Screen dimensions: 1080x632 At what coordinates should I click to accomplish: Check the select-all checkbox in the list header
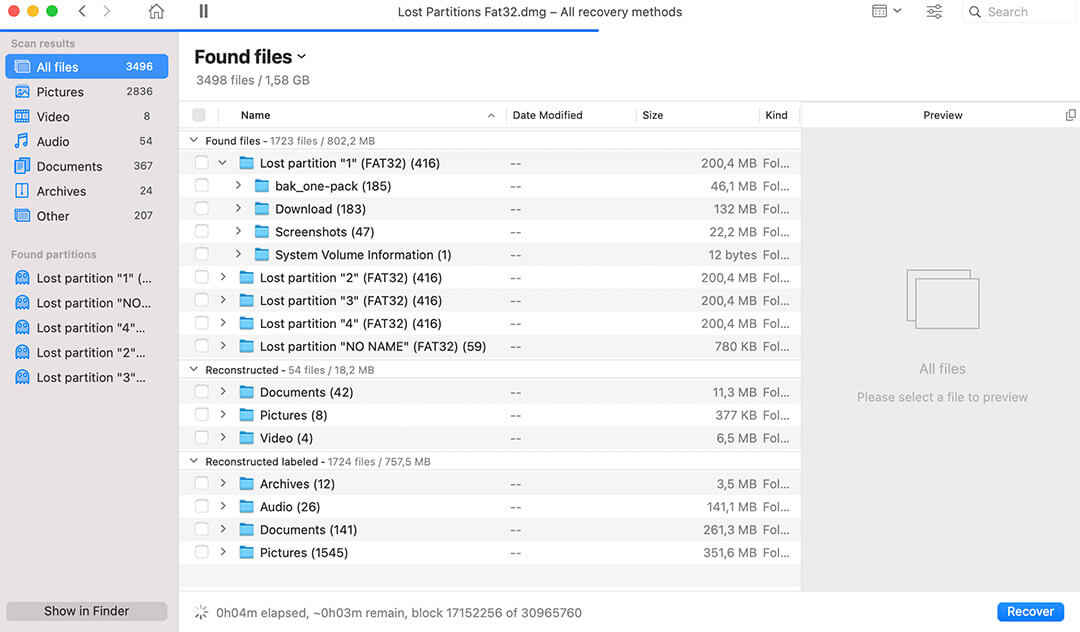pyautogui.click(x=199, y=115)
